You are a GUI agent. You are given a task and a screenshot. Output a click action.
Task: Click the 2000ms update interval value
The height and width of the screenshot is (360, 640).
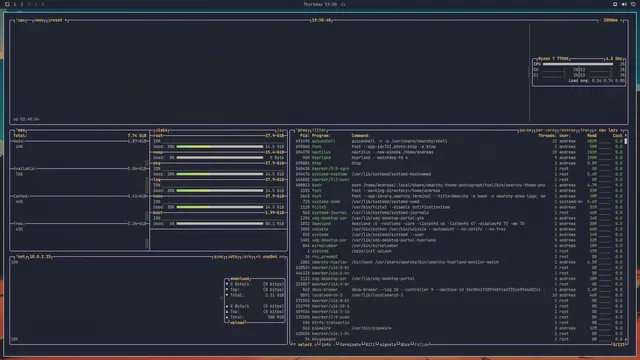611,20
